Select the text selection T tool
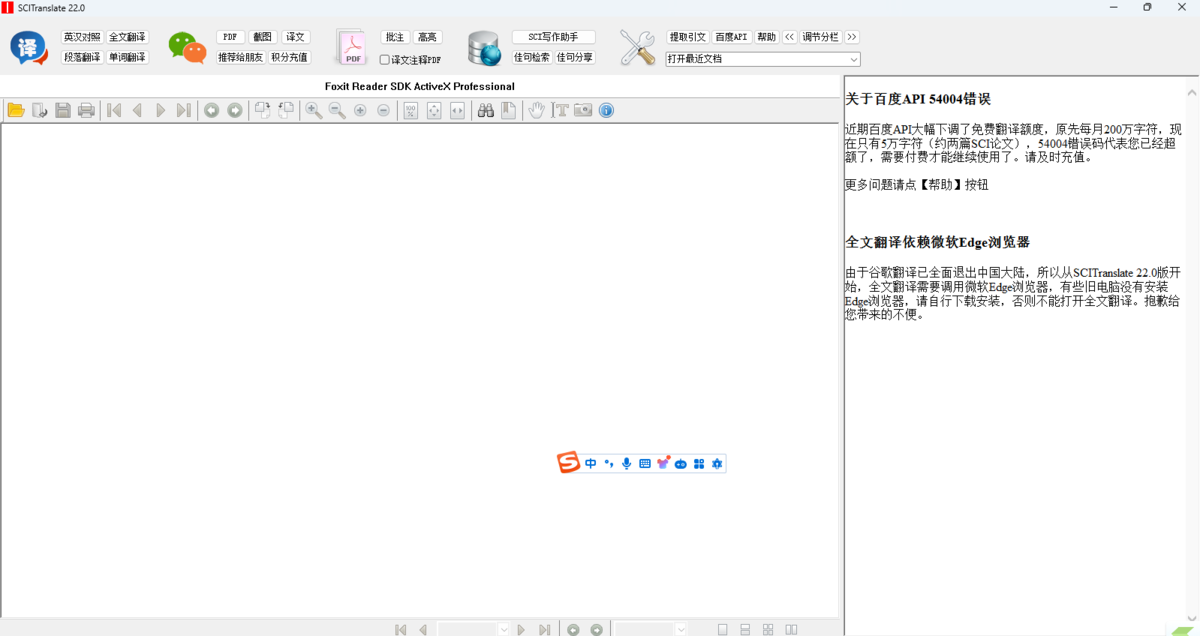This screenshot has height=636, width=1200. (560, 110)
